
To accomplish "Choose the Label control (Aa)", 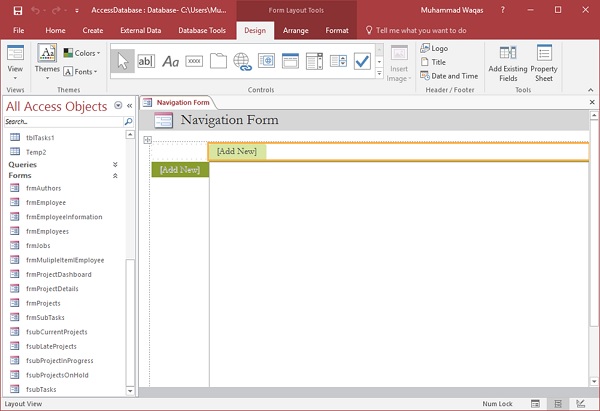I will pos(170,61).
